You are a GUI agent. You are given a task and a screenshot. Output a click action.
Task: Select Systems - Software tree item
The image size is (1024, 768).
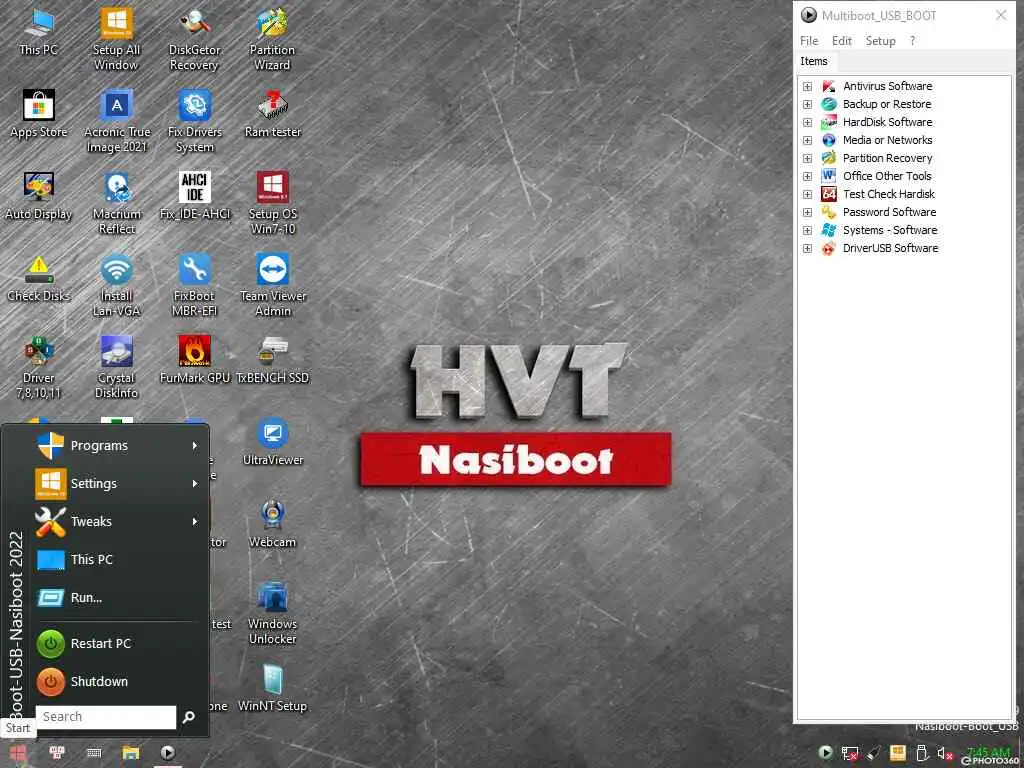tap(890, 231)
